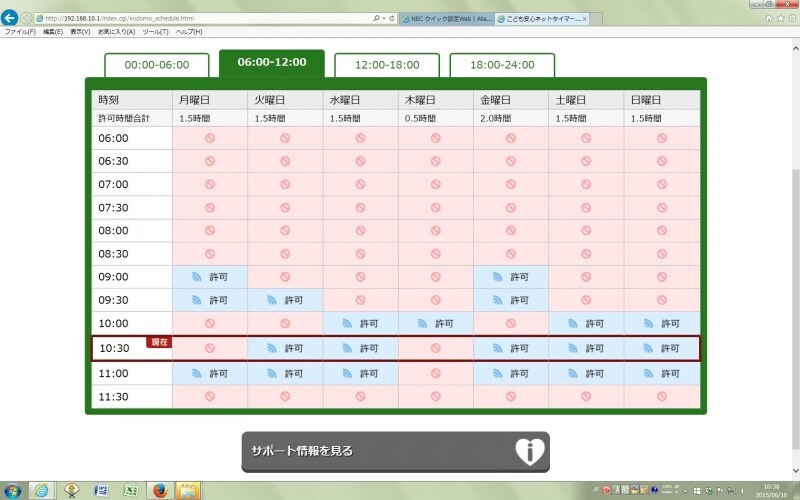Toggle Tuesday 09:30 permitted cell
The width and height of the screenshot is (800, 500).
285,300
